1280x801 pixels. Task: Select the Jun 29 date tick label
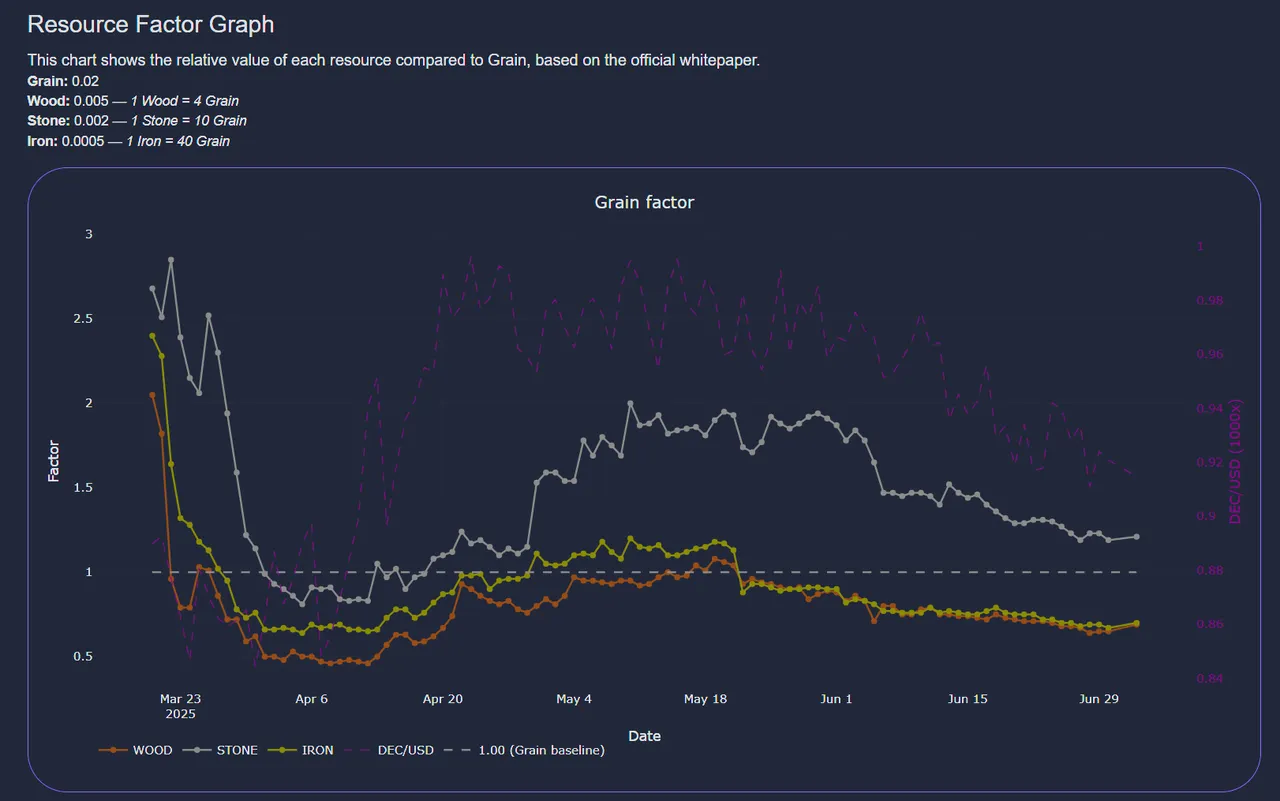tap(1098, 699)
